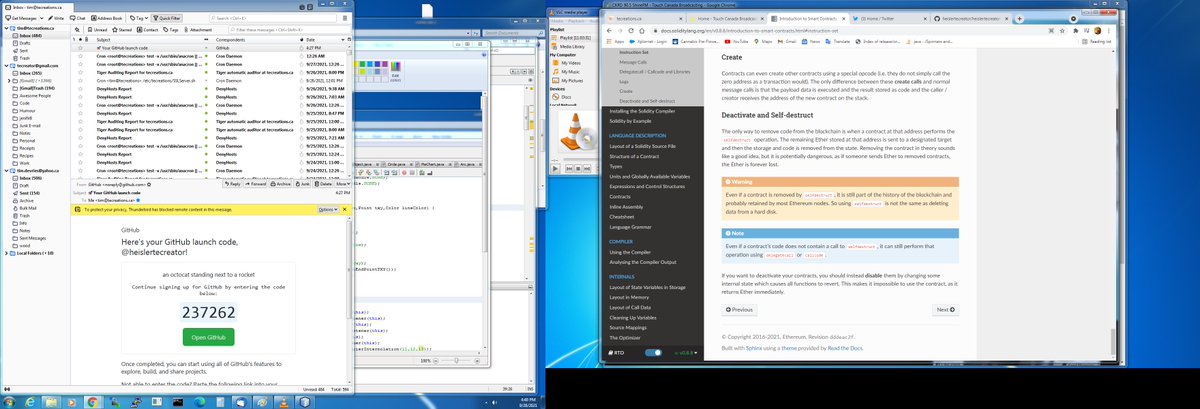This screenshot has height=409, width=1200.
Task: Open the More dropdown in message header
Action: point(343,185)
